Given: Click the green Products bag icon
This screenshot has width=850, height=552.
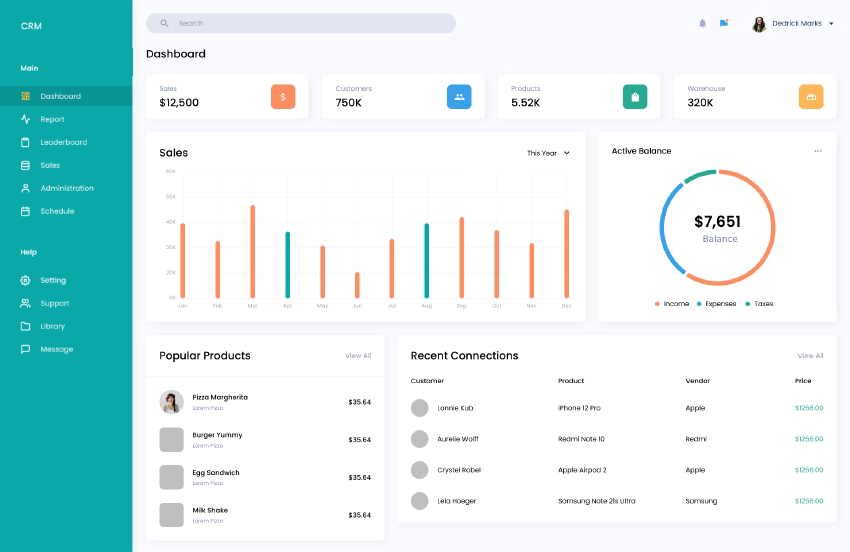Looking at the screenshot, I should pyautogui.click(x=635, y=97).
